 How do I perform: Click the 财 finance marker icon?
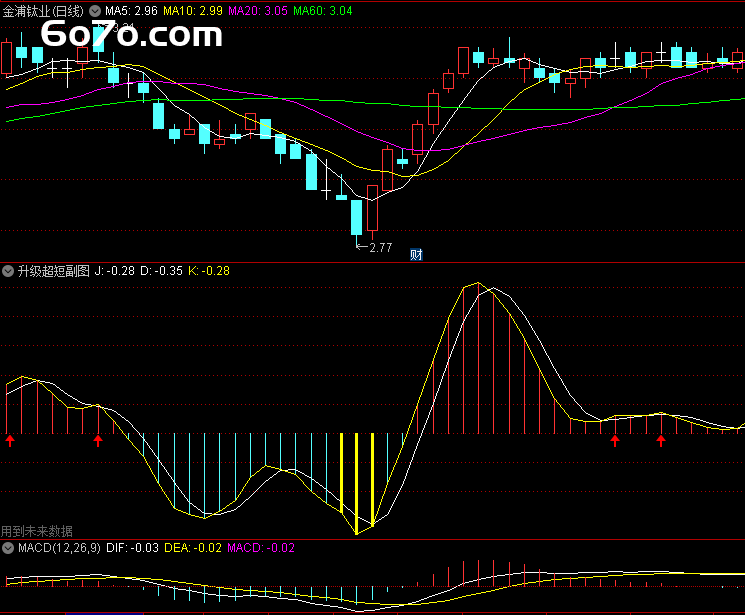click(x=416, y=255)
